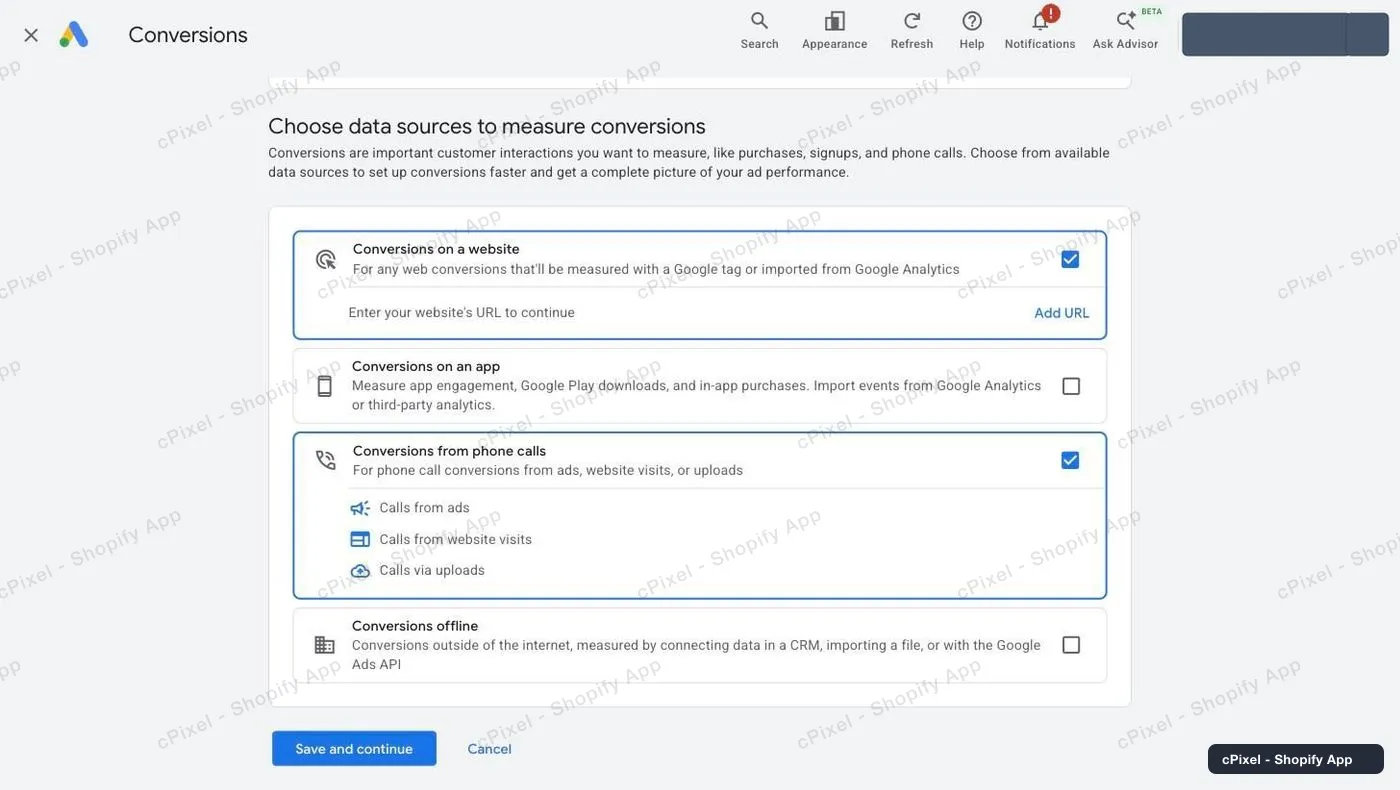Refresh the page using Refresh icon
The image size is (1400, 790).
(912, 30)
